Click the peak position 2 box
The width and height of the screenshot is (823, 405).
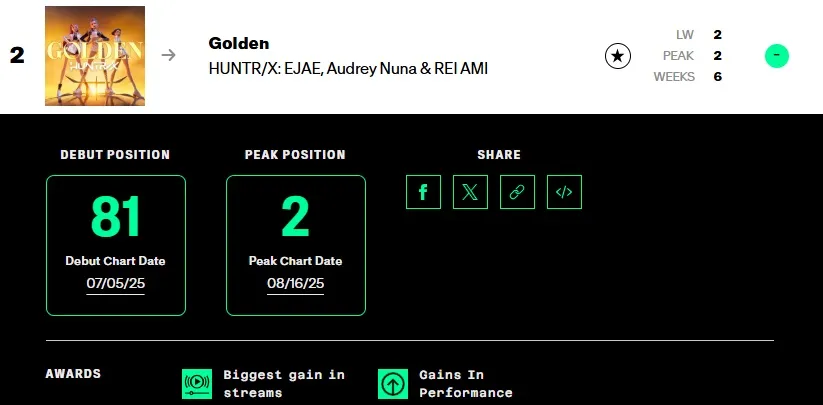tap(296, 246)
